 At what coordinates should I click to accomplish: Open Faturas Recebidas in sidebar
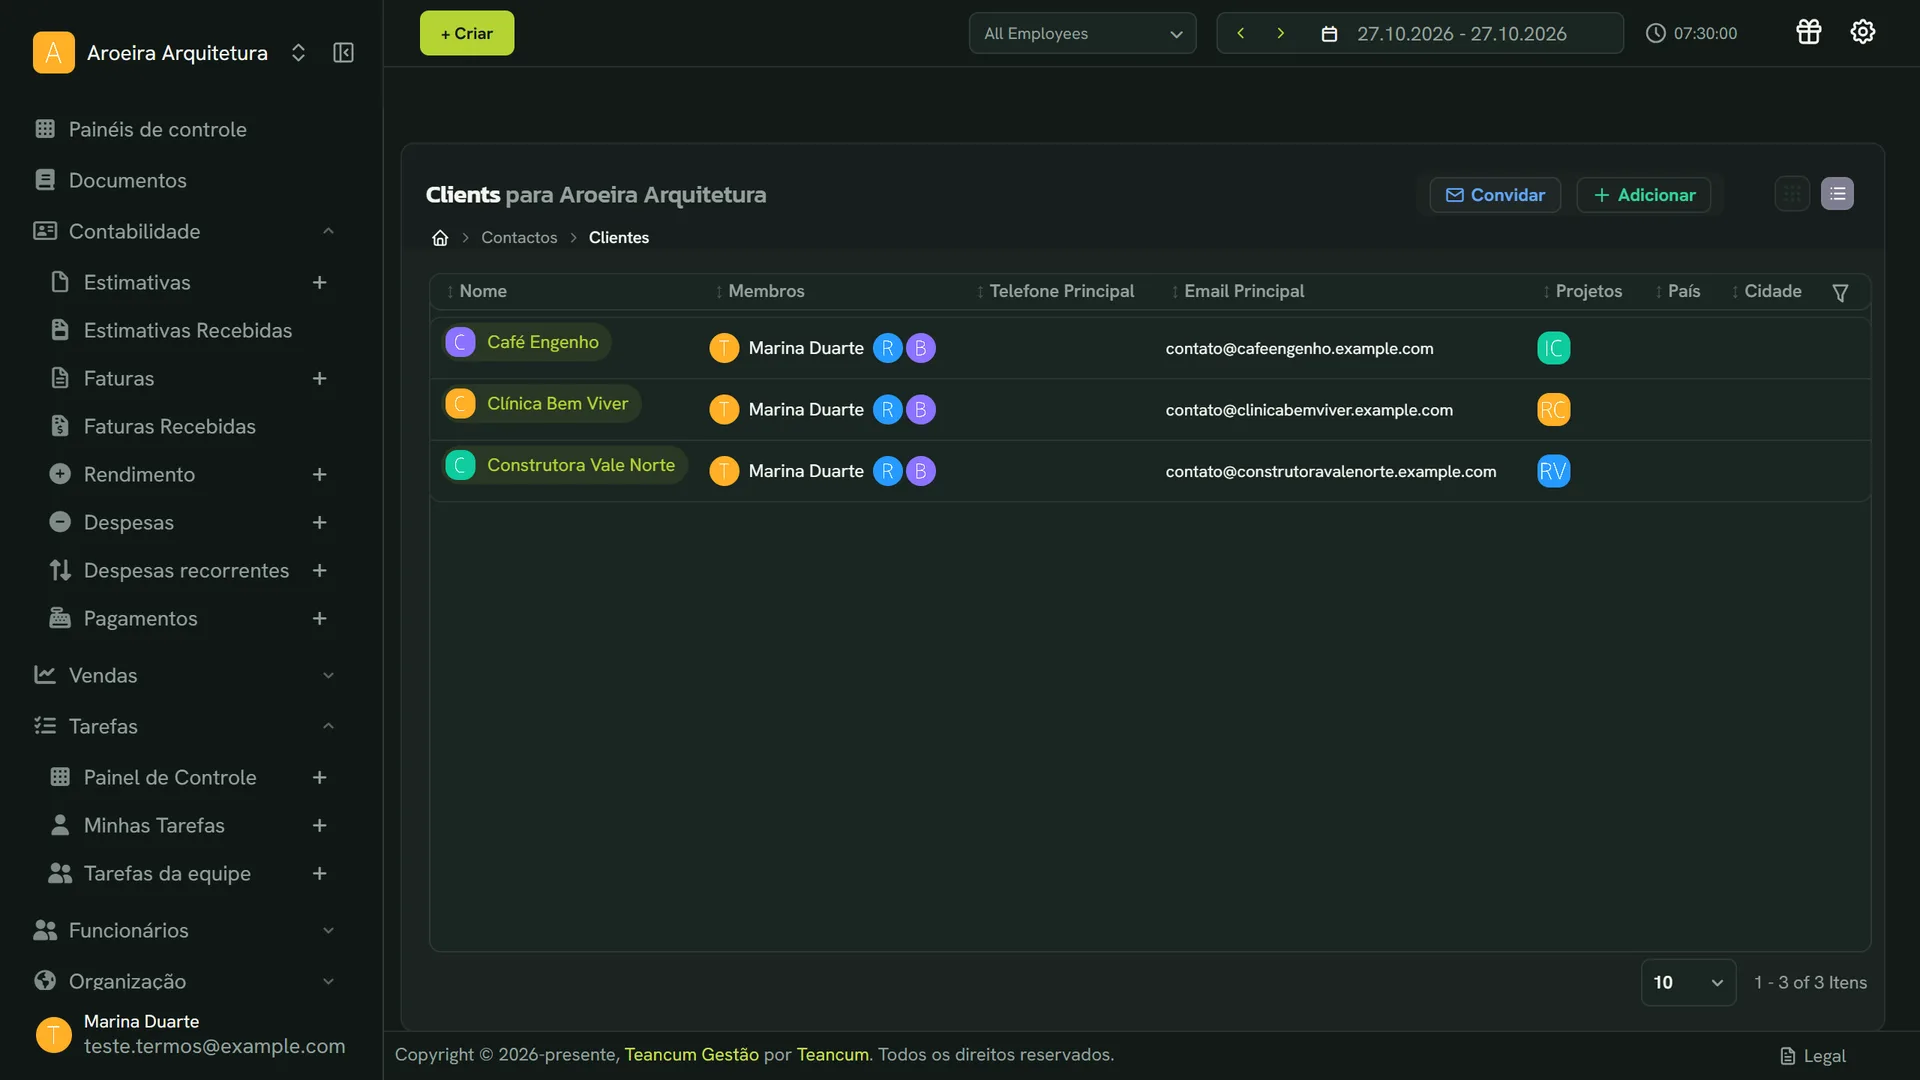click(x=153, y=426)
